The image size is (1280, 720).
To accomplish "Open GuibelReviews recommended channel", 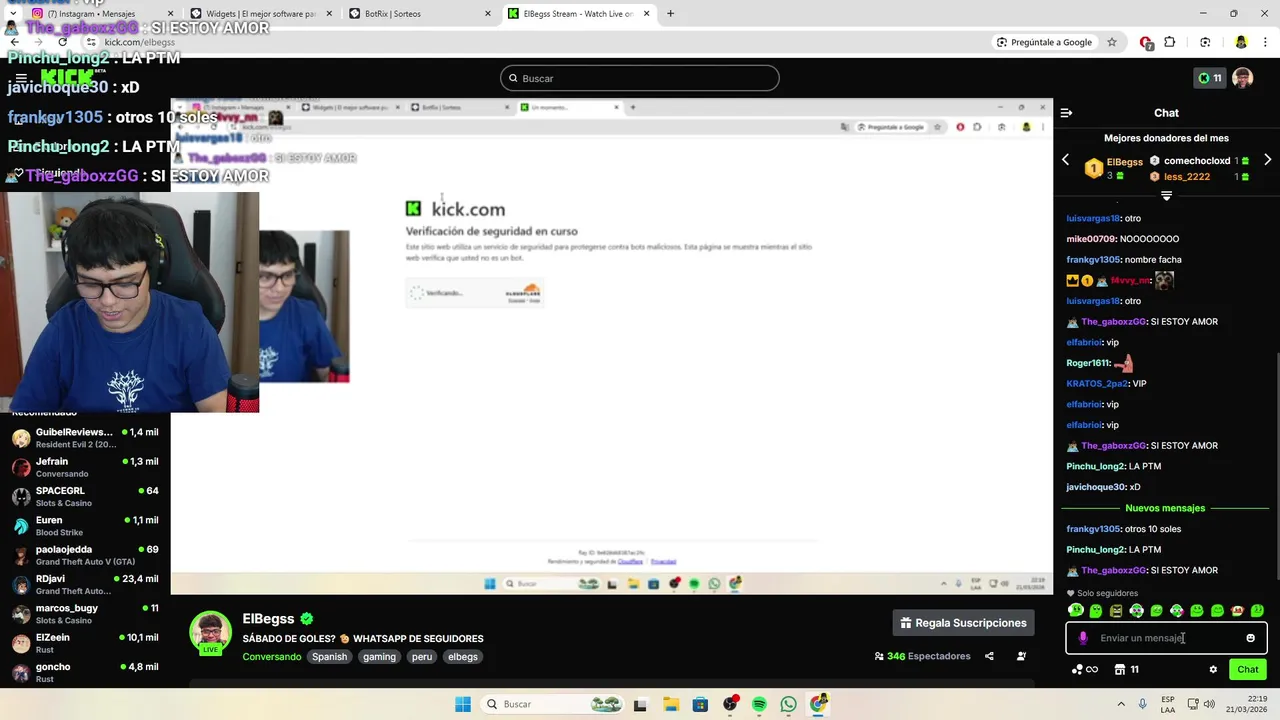I will 85,438.
